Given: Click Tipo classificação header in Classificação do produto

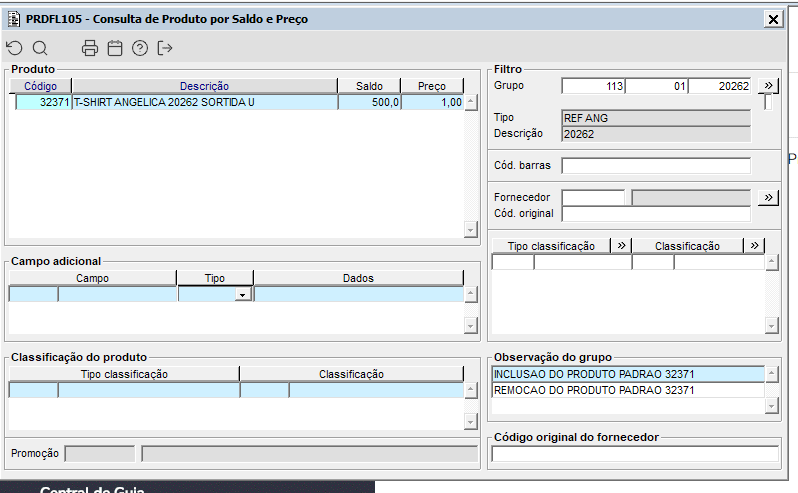Looking at the screenshot, I should click(x=124, y=374).
